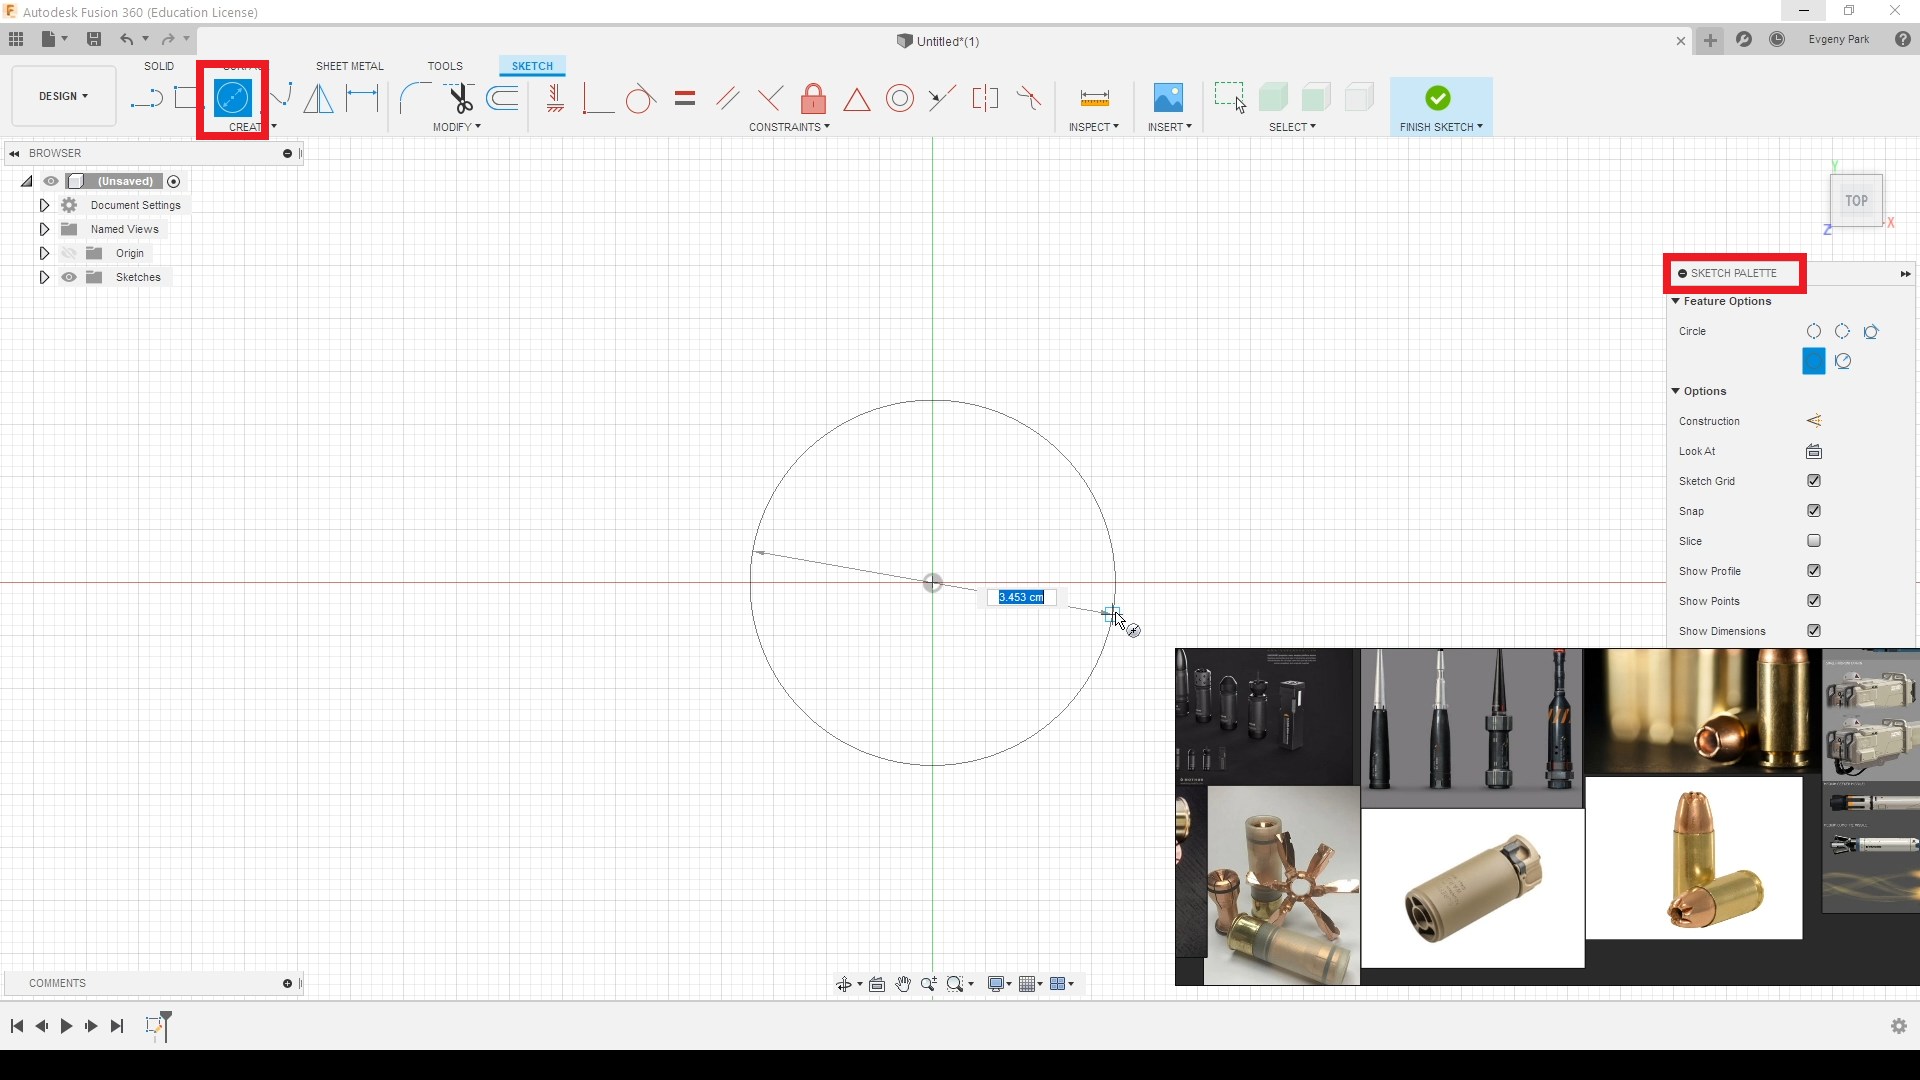Enable the Slice checkbox in options
This screenshot has height=1080, width=1920.
1816,541
